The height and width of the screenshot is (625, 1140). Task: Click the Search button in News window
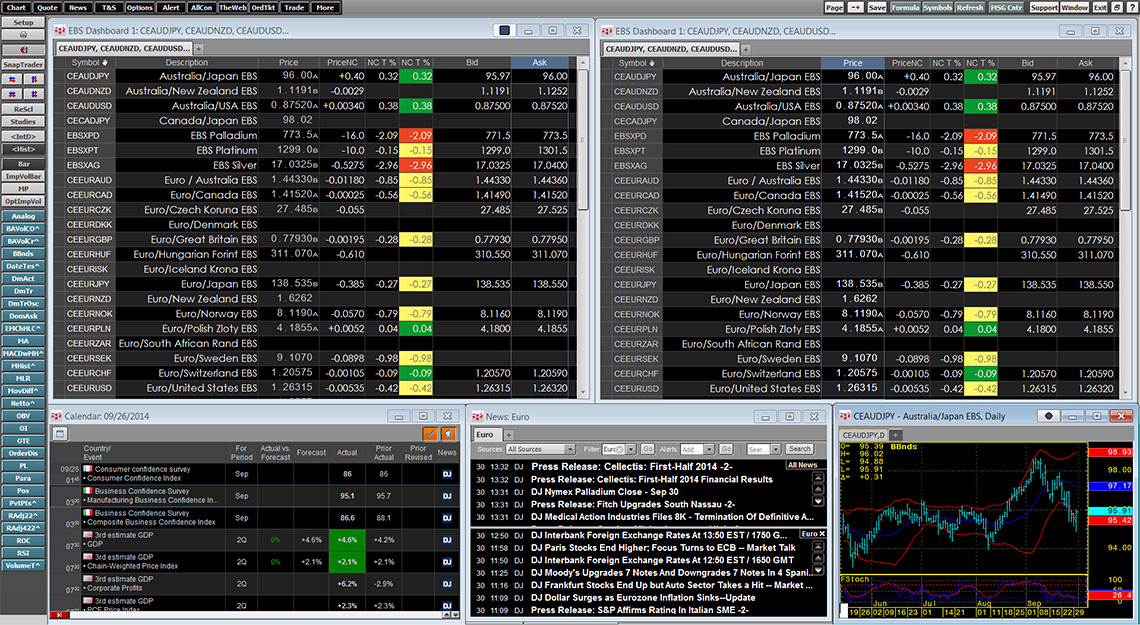pyautogui.click(x=799, y=449)
